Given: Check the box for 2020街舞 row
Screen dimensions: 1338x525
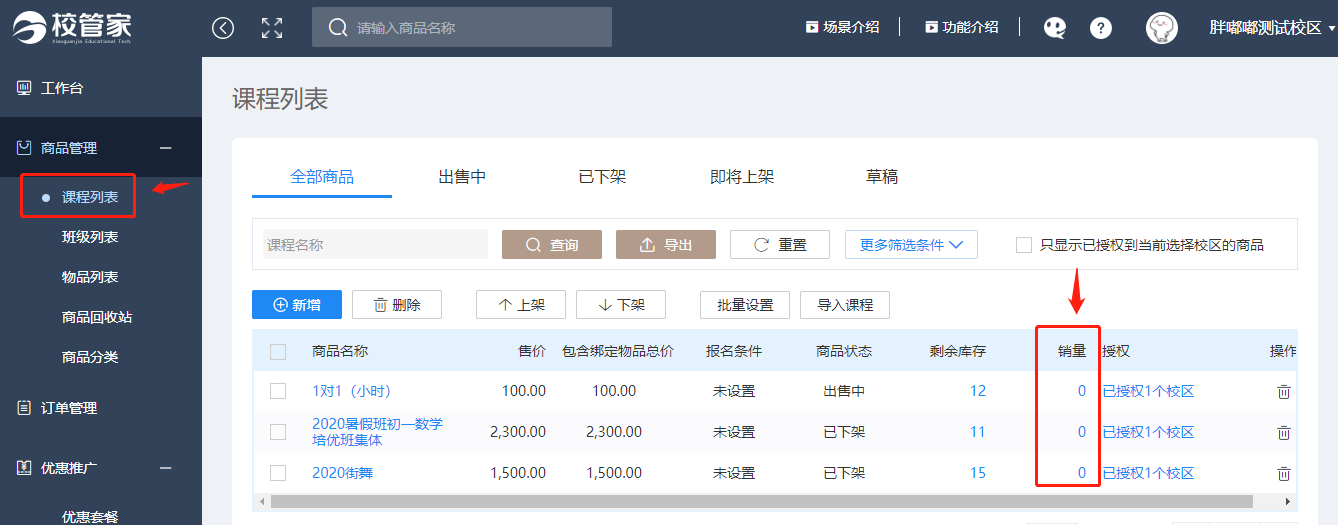Looking at the screenshot, I should pos(278,472).
